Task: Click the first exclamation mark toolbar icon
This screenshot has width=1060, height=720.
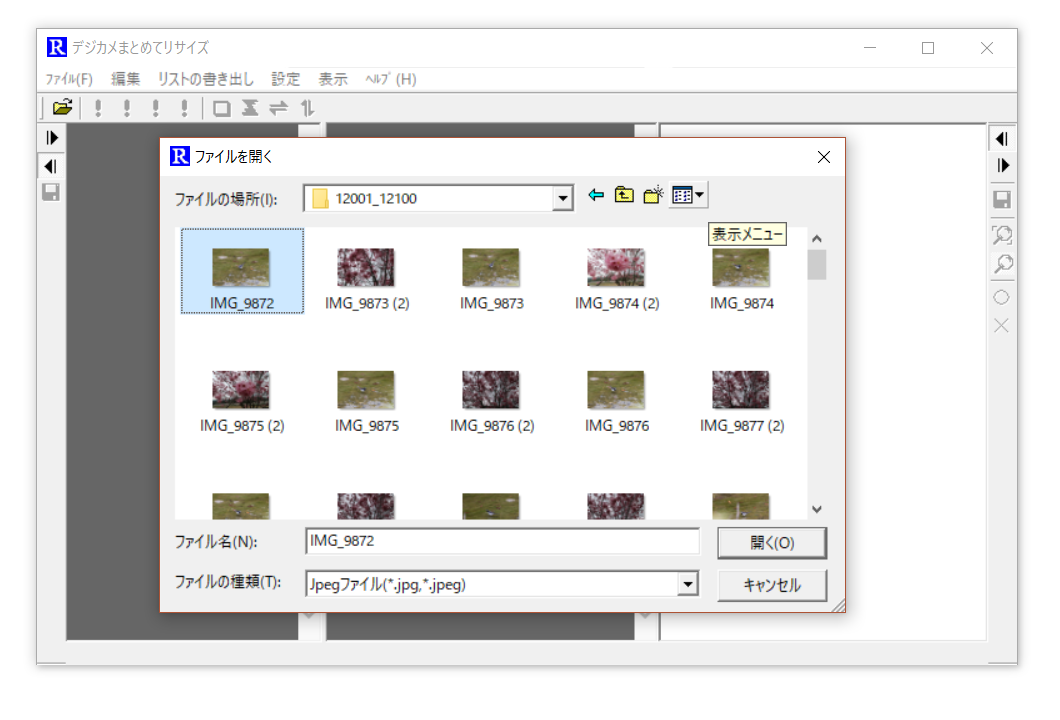Action: click(99, 108)
